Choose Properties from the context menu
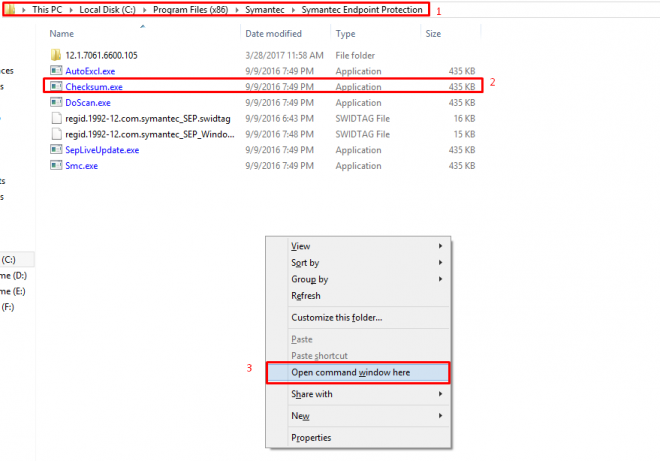 358,437
